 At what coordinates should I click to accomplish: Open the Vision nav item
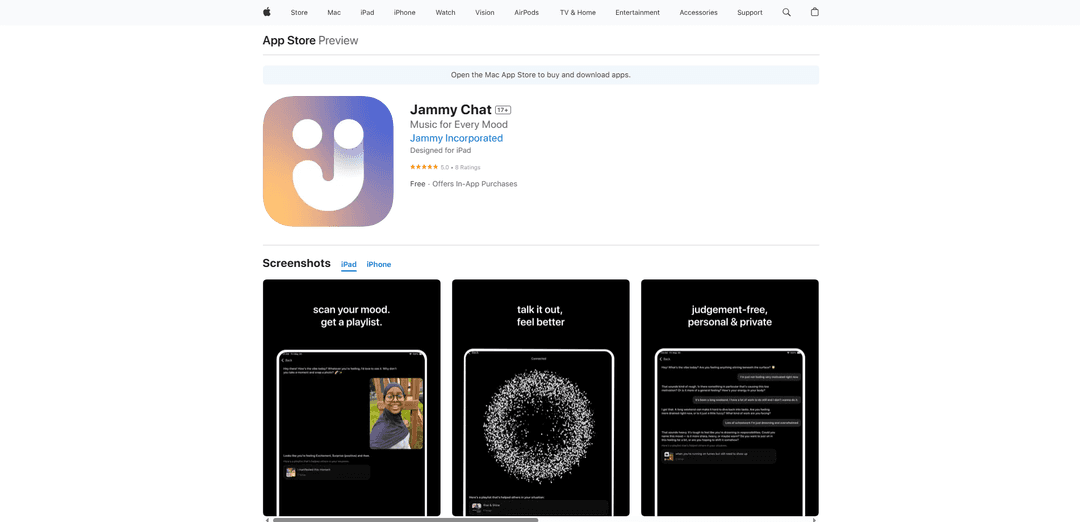point(484,12)
